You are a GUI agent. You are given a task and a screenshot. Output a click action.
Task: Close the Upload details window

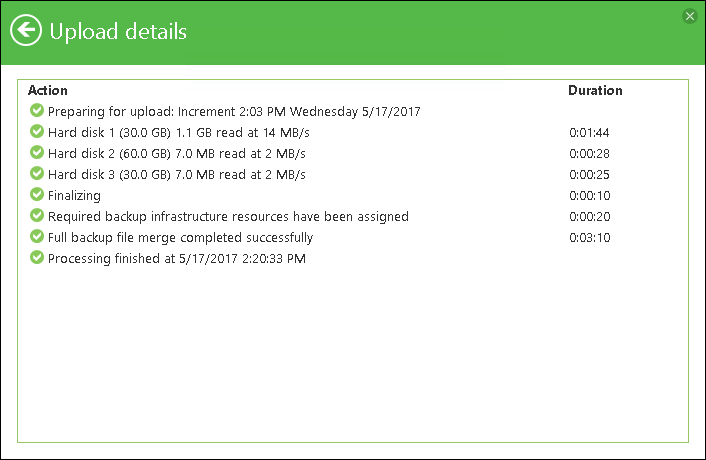(689, 16)
